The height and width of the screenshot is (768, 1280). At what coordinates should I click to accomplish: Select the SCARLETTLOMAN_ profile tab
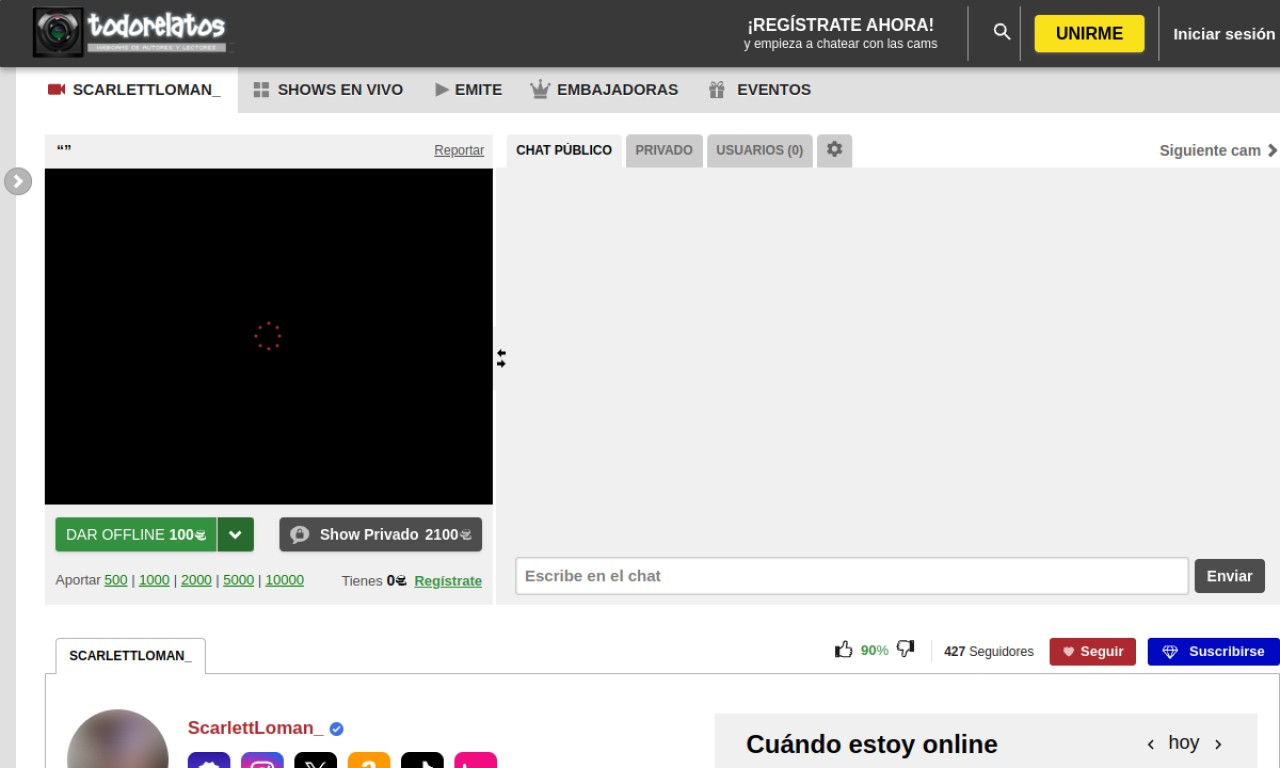tap(130, 656)
